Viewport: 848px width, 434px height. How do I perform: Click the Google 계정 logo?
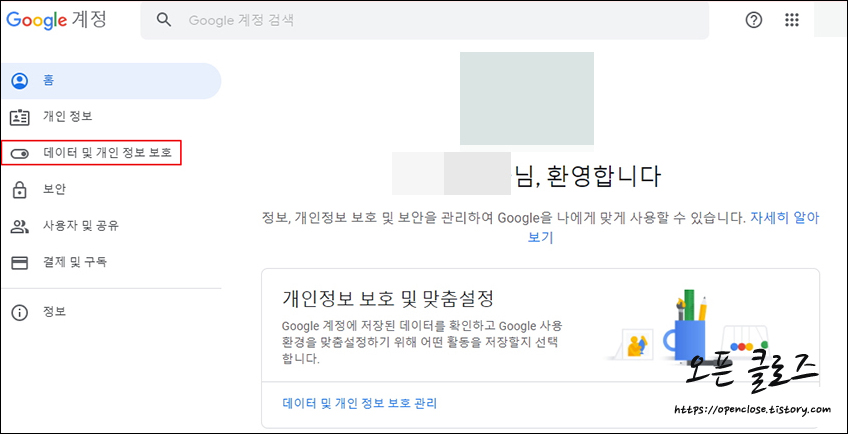(56, 20)
